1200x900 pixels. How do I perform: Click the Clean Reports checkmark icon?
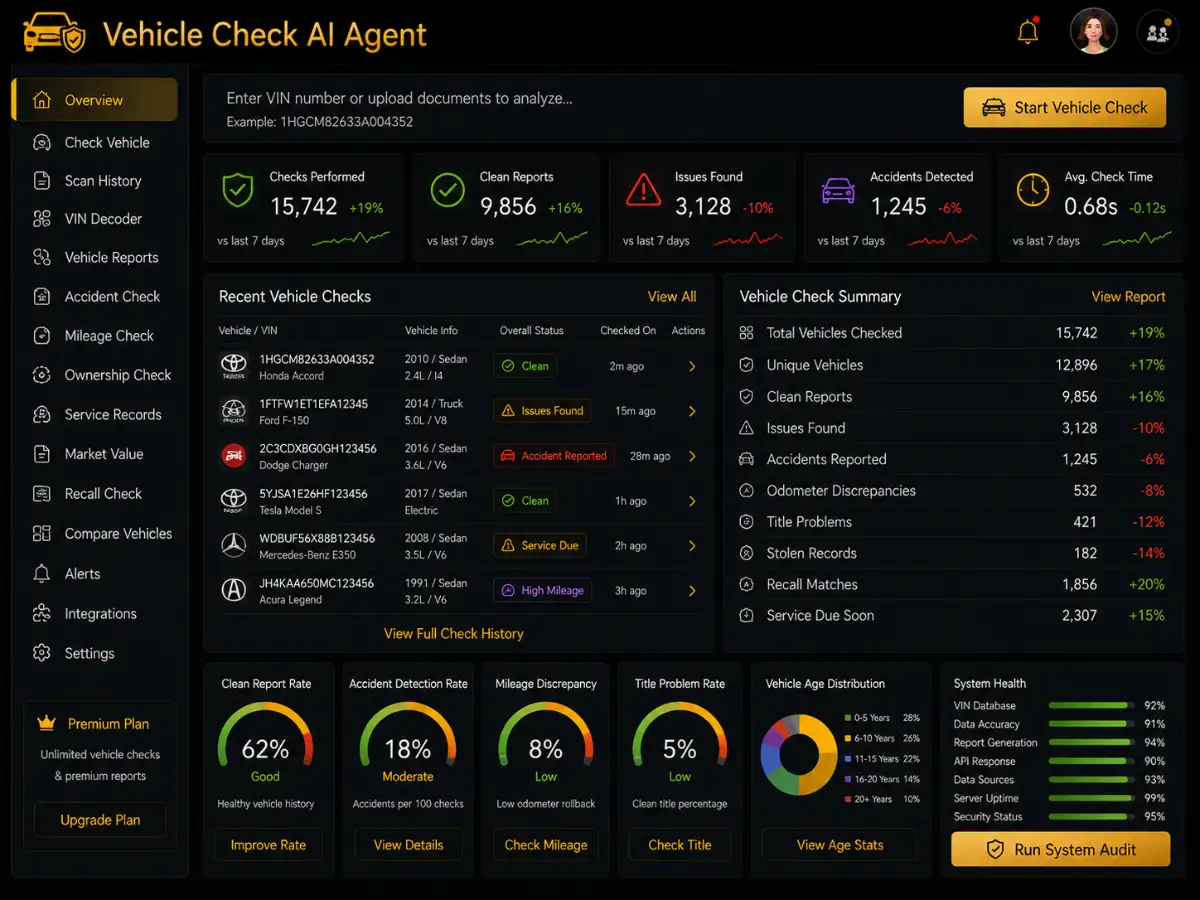pyautogui.click(x=447, y=190)
